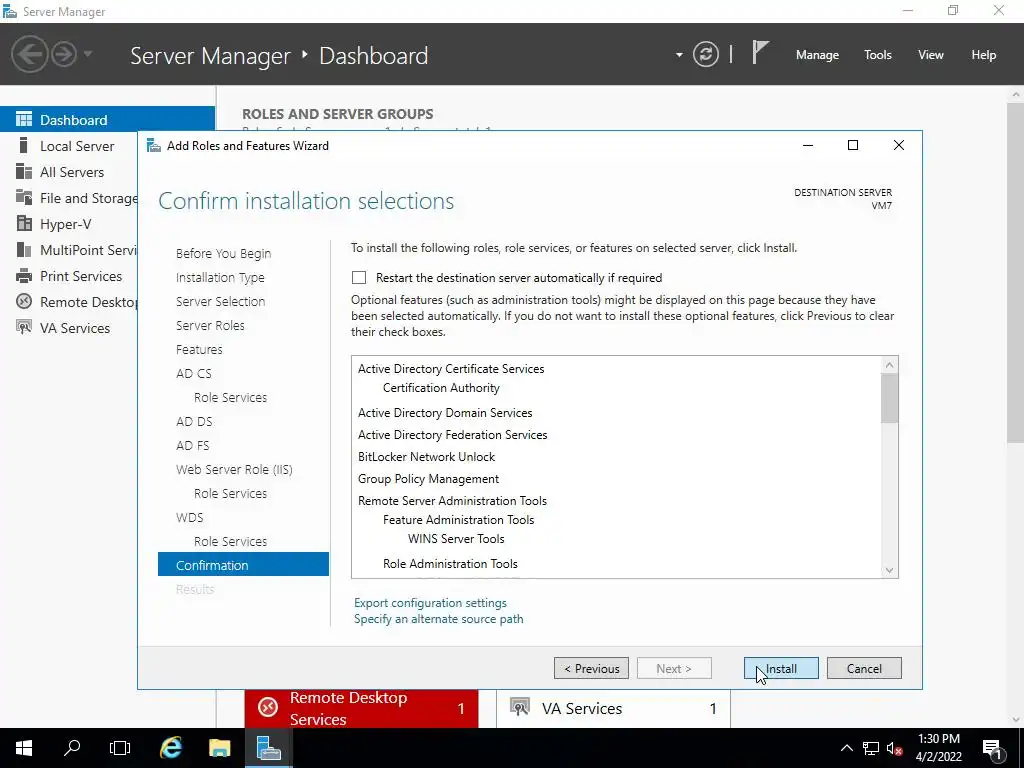Click scroll-down arrow of the selections list
Viewport: 1024px width, 768px height.
click(x=889, y=570)
